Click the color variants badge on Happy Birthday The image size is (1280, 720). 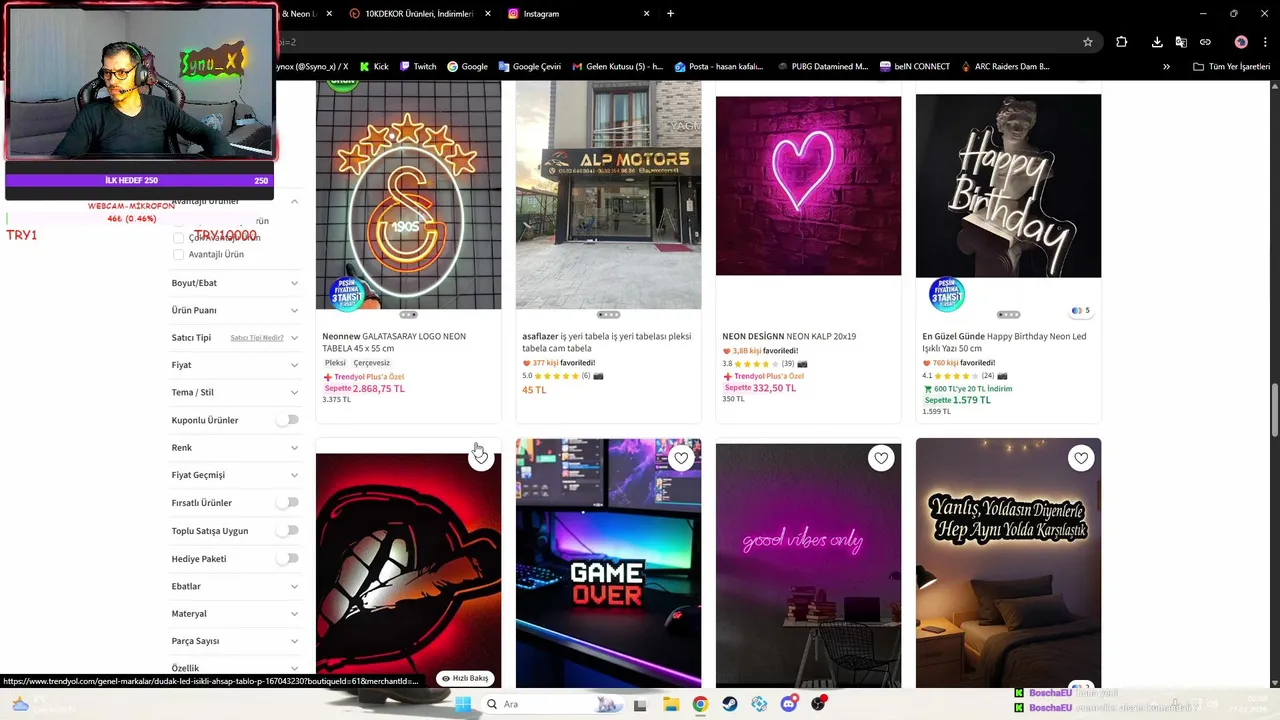pos(1080,311)
